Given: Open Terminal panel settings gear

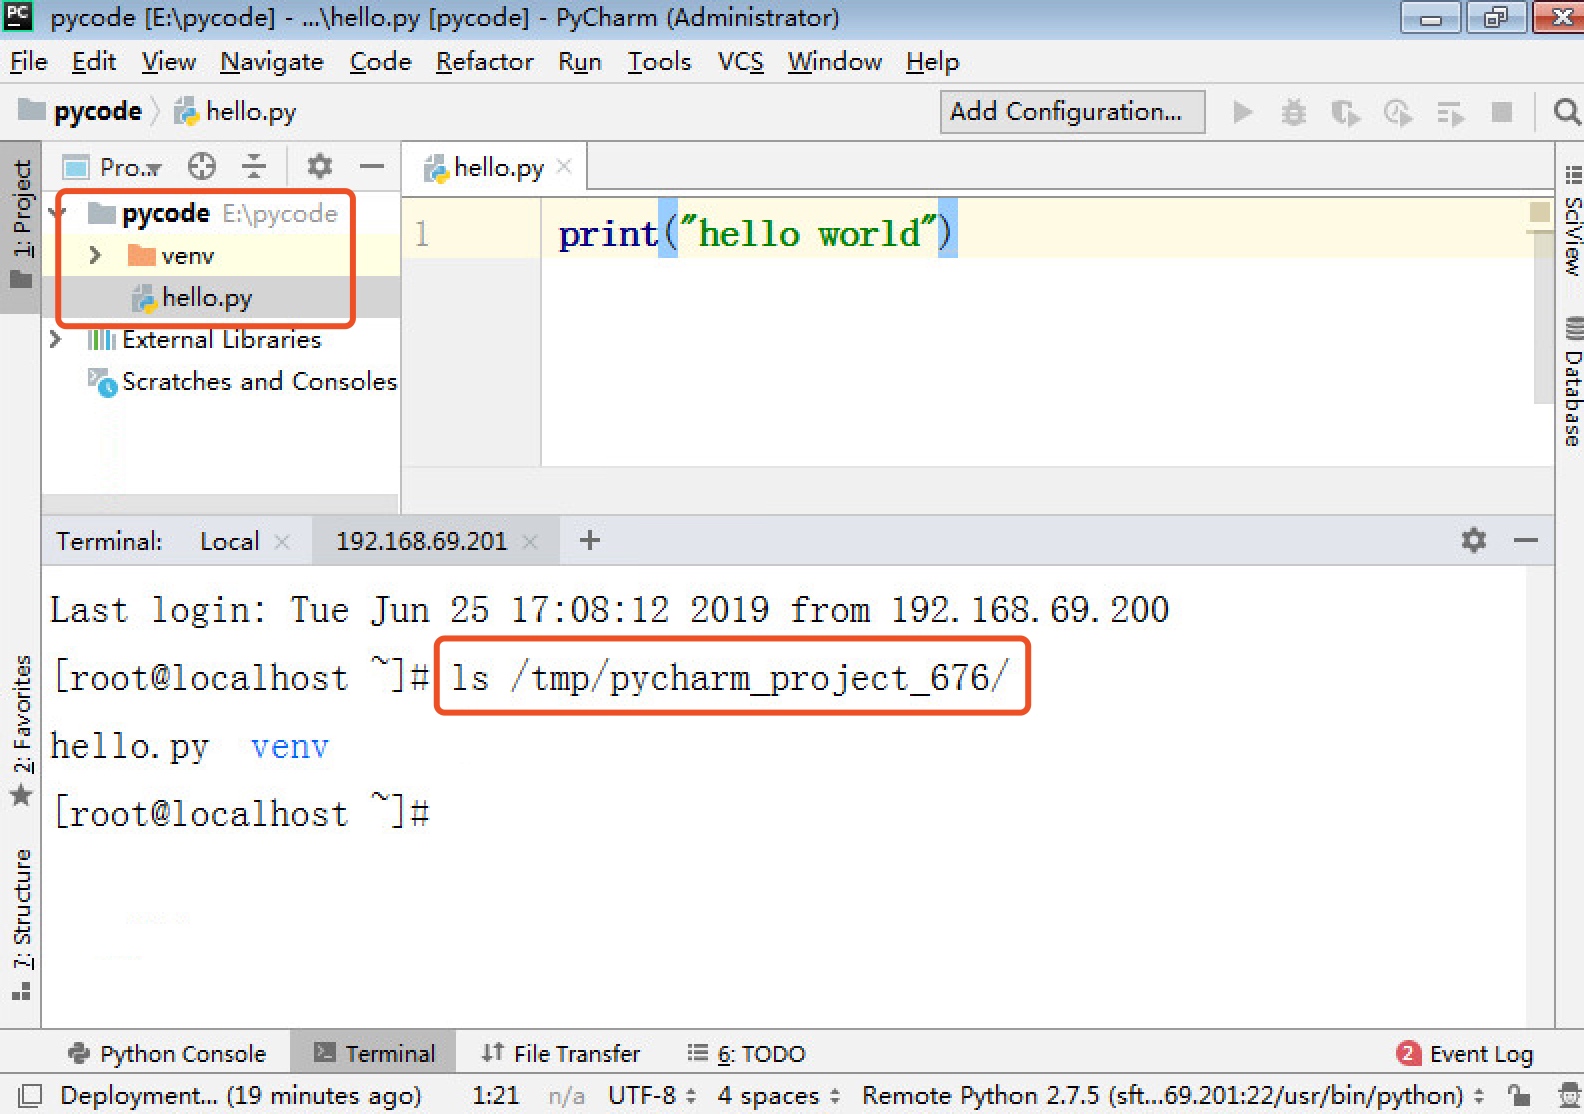Looking at the screenshot, I should click(1473, 541).
